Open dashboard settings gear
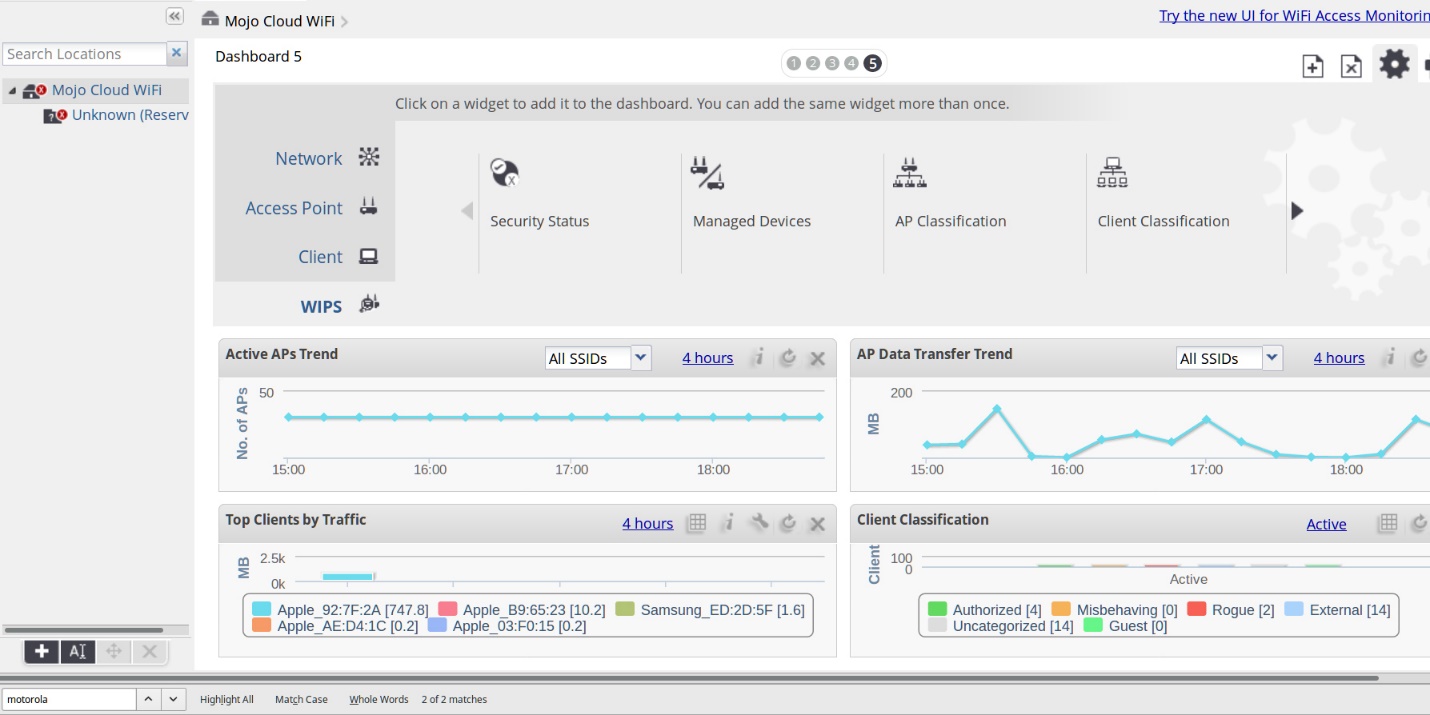 point(1394,63)
